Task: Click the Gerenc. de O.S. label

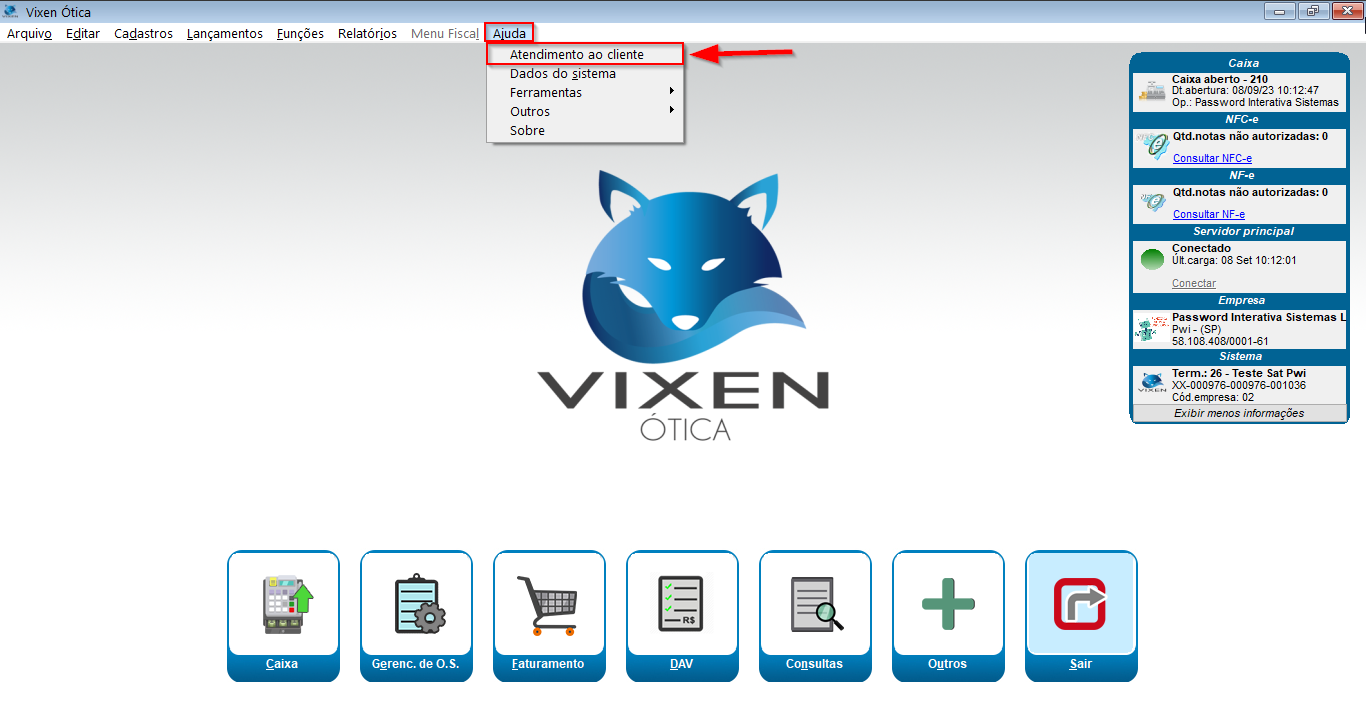Action: 415,664
